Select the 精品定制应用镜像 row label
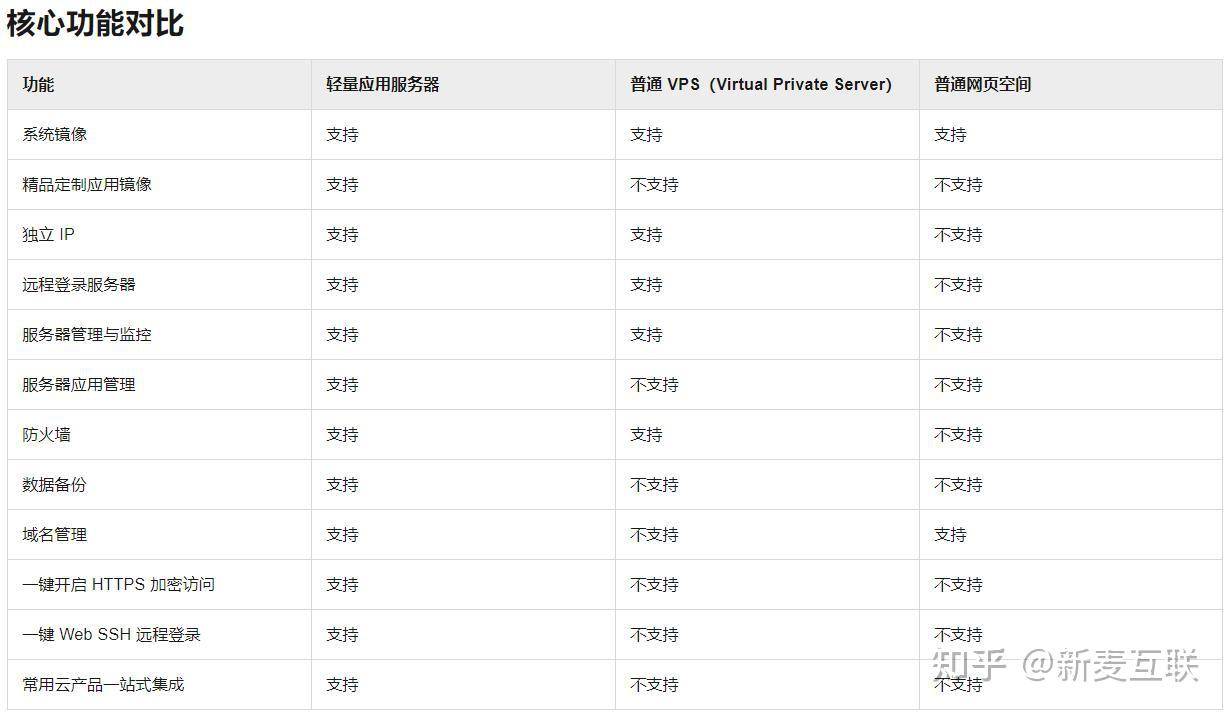The image size is (1230, 715). click(87, 185)
